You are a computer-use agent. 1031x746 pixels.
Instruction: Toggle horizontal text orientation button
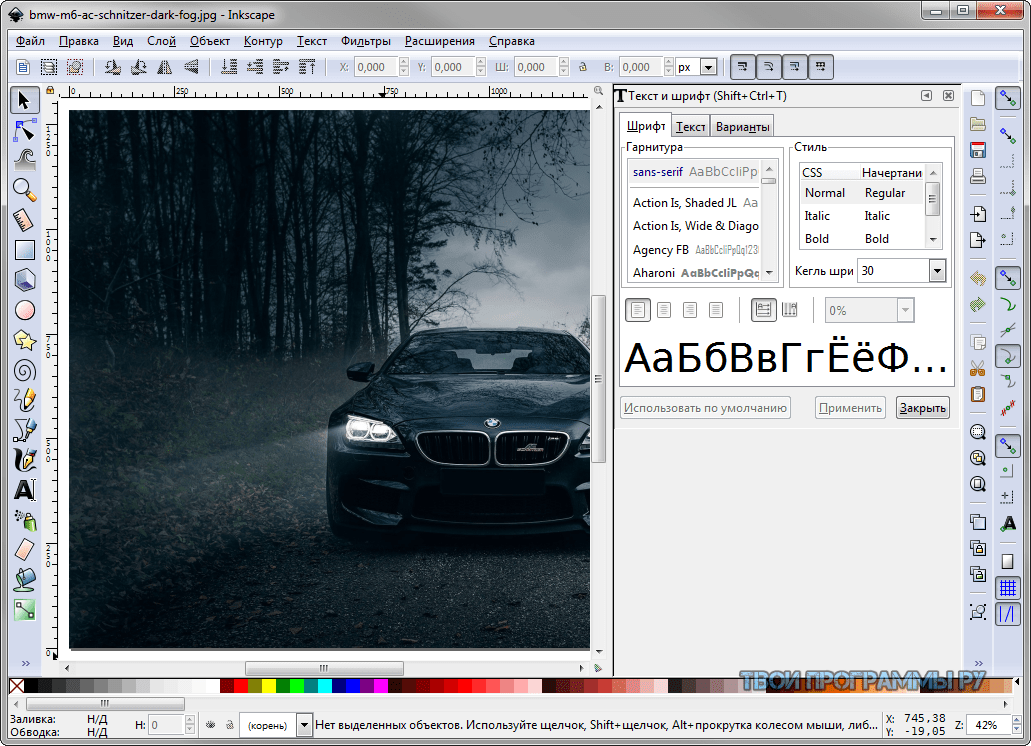pos(763,310)
